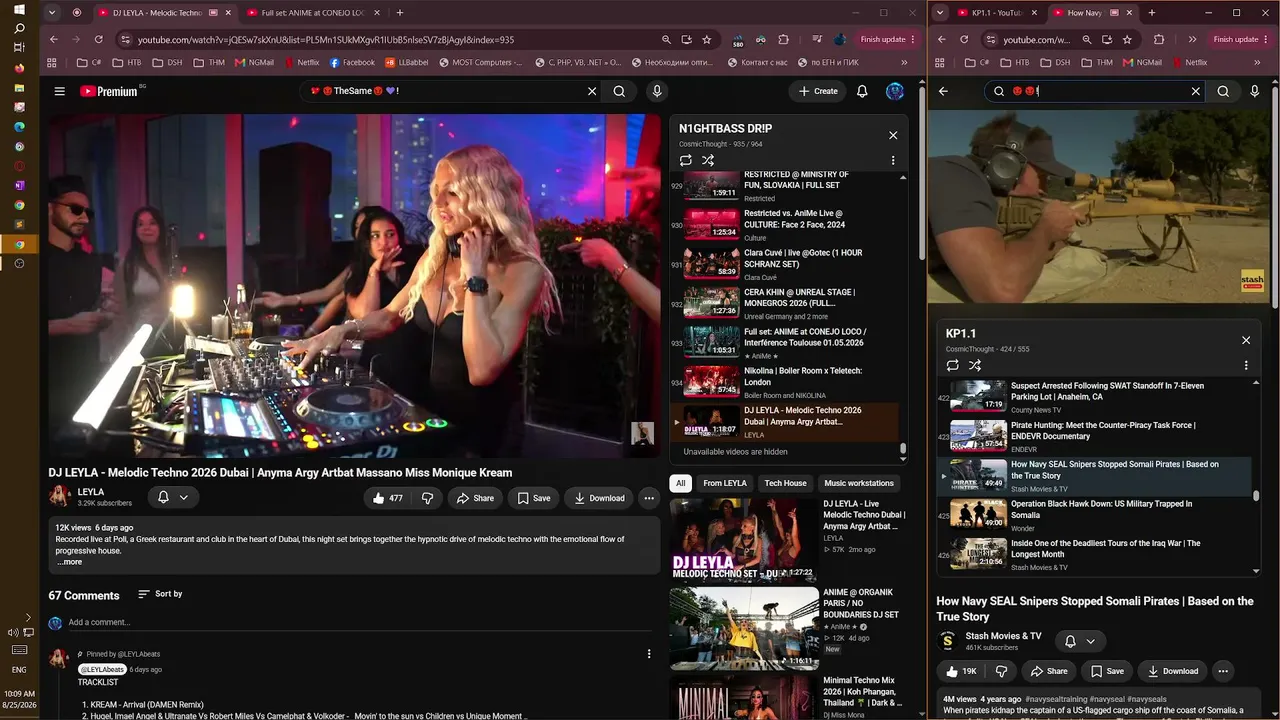Toggle loop for the KP1.1 playlist

click(953, 365)
